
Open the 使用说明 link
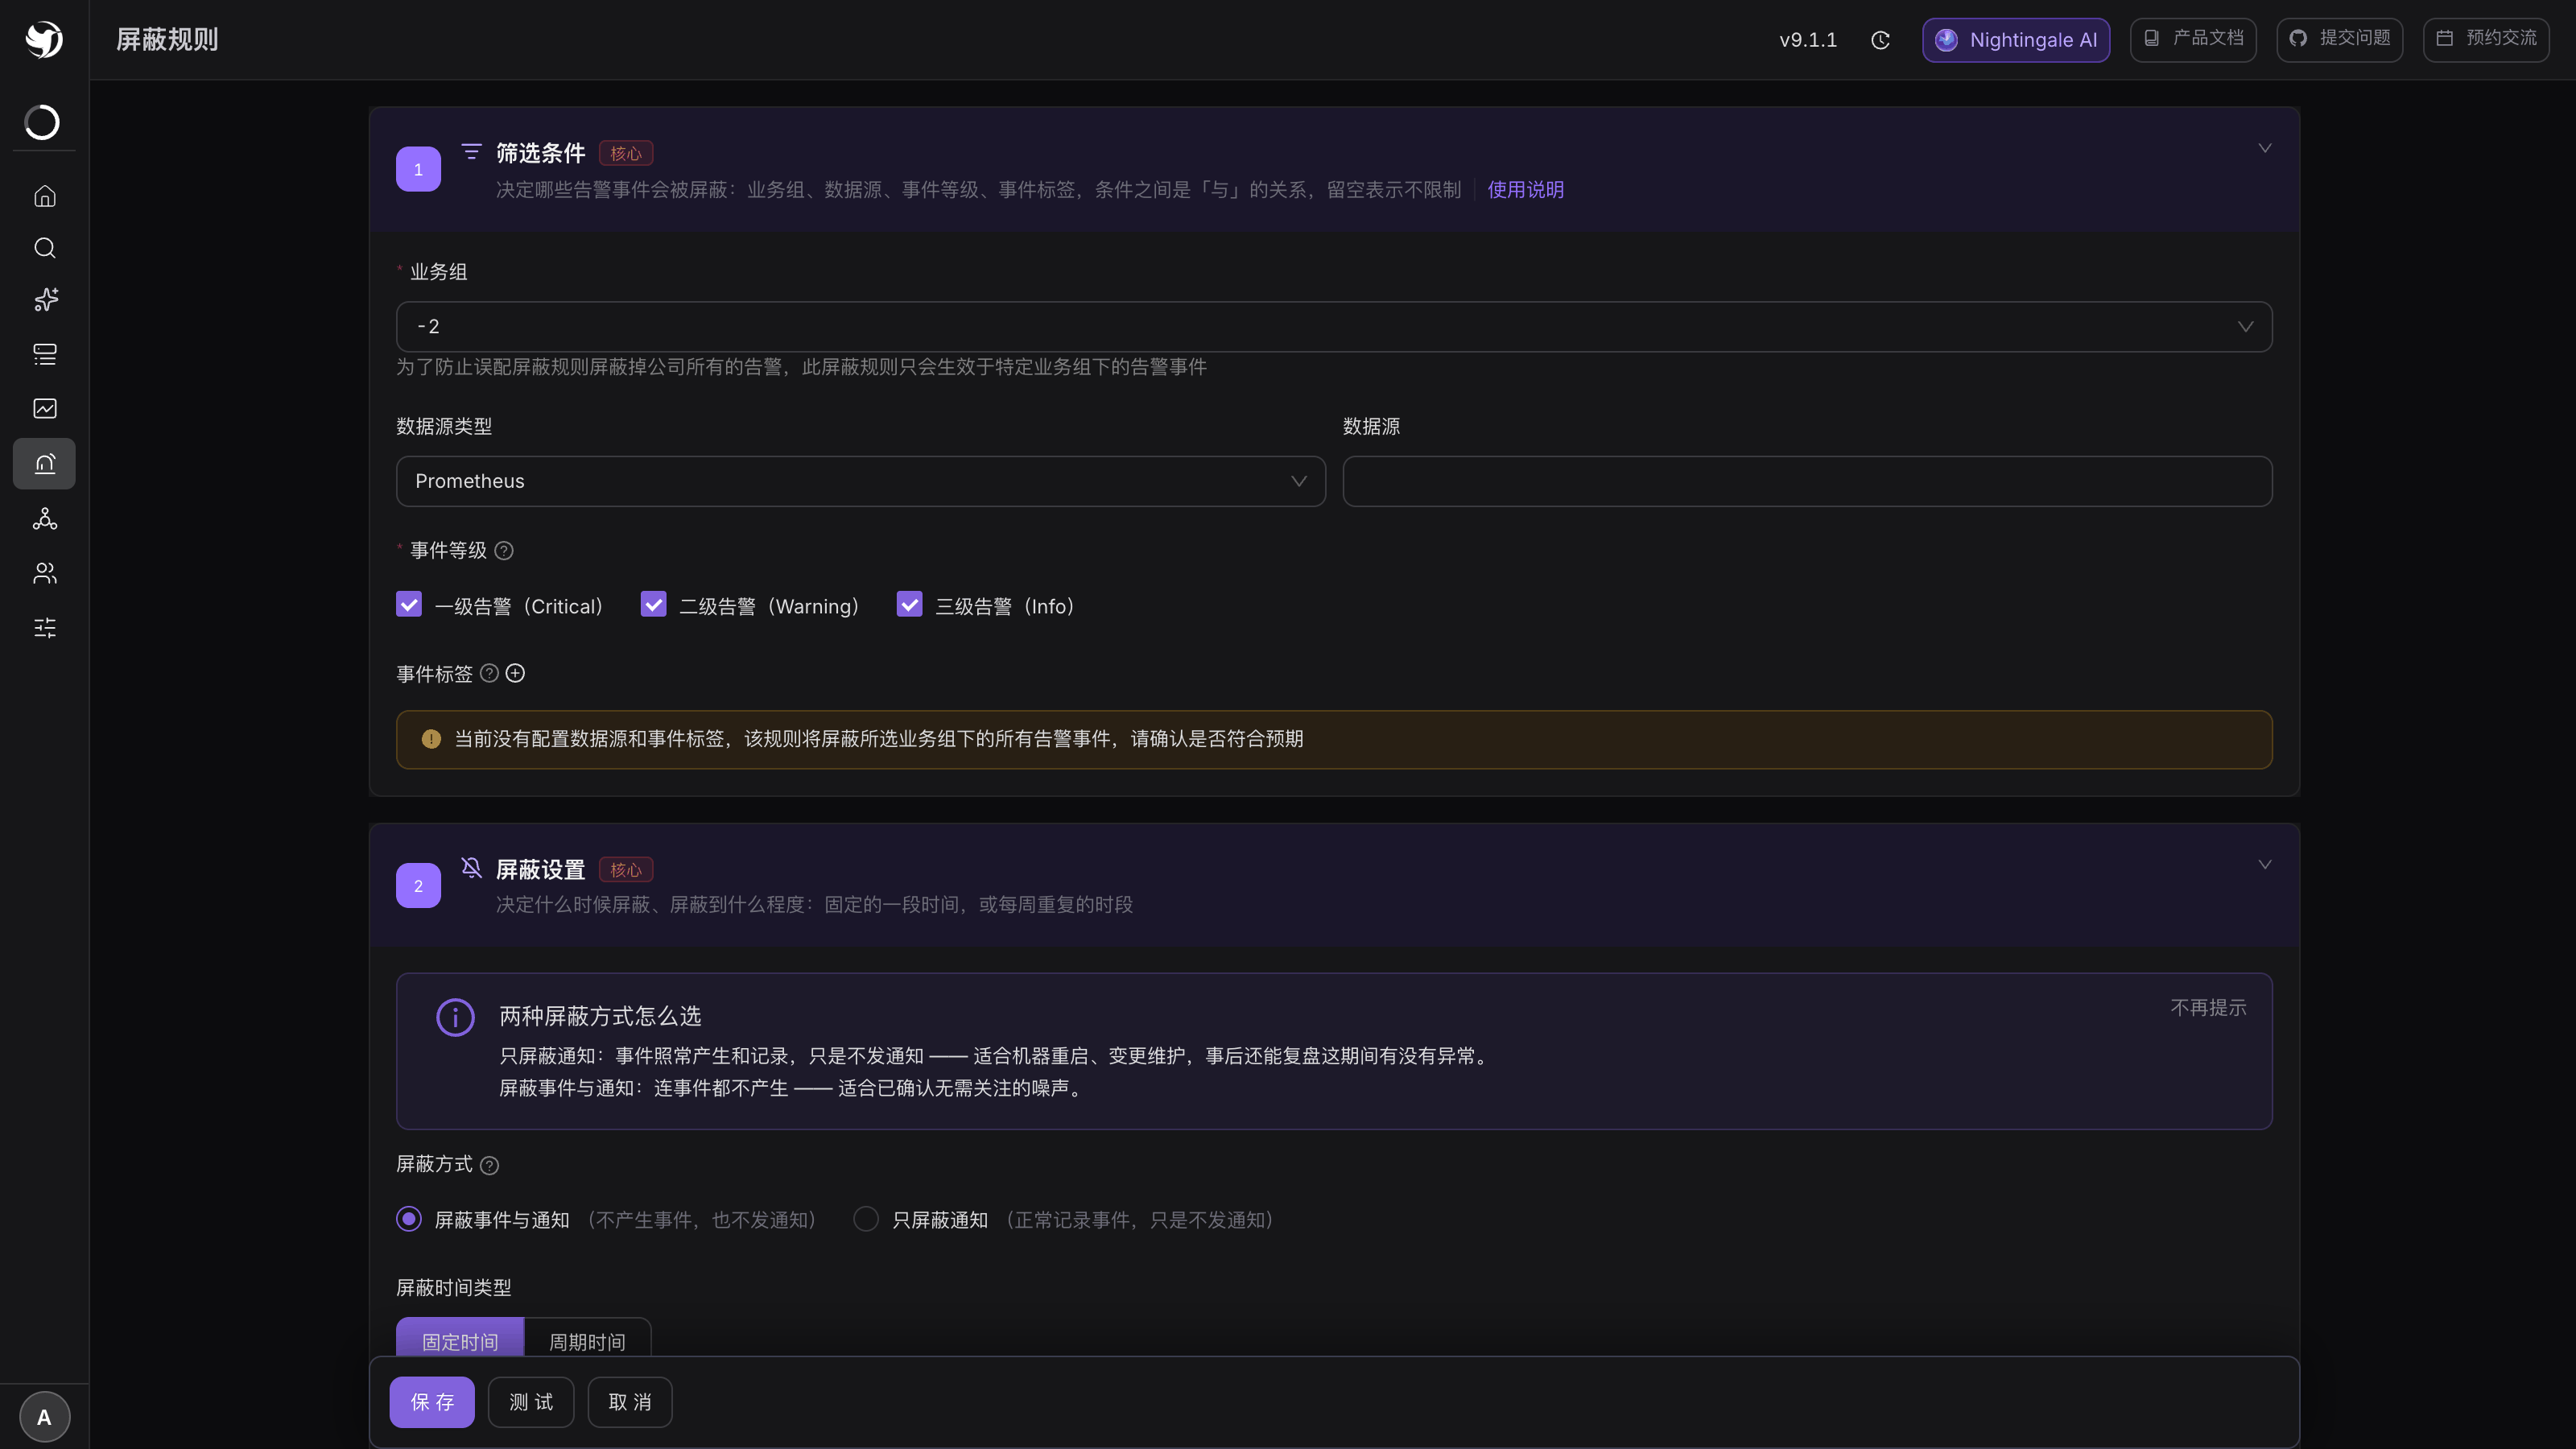(x=1525, y=190)
